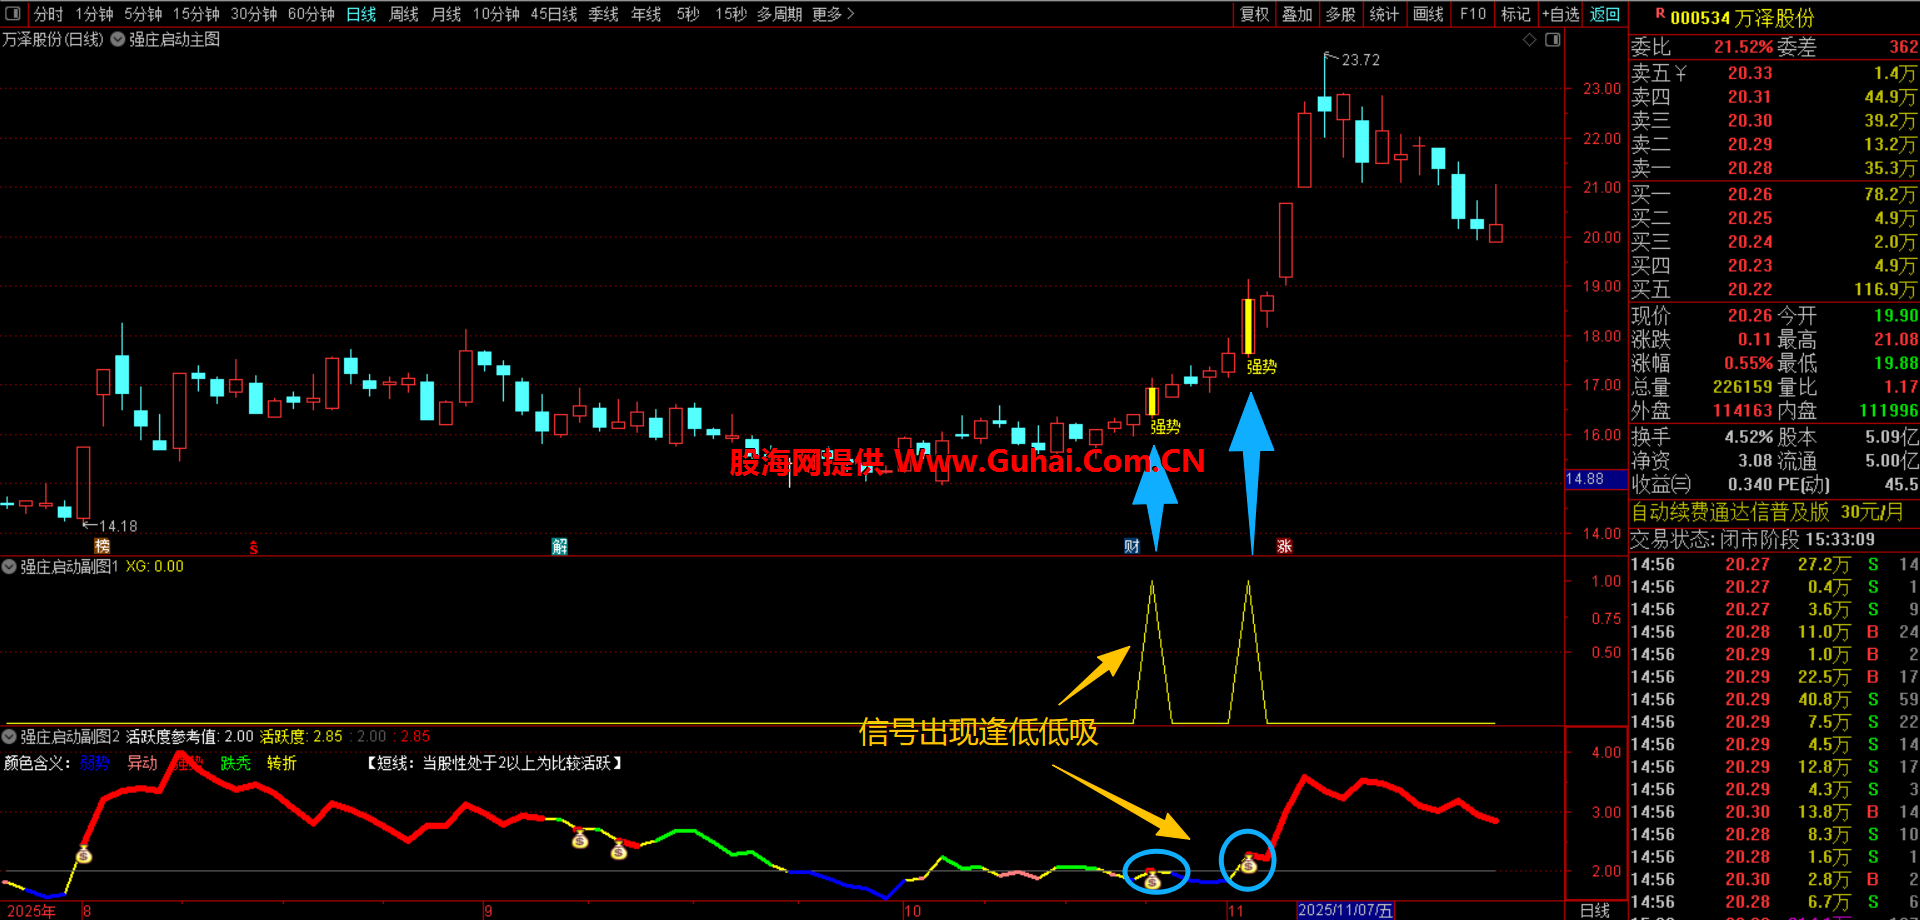Switch to the 周线 weekly period tab
This screenshot has height=920, width=1920.
click(x=404, y=14)
